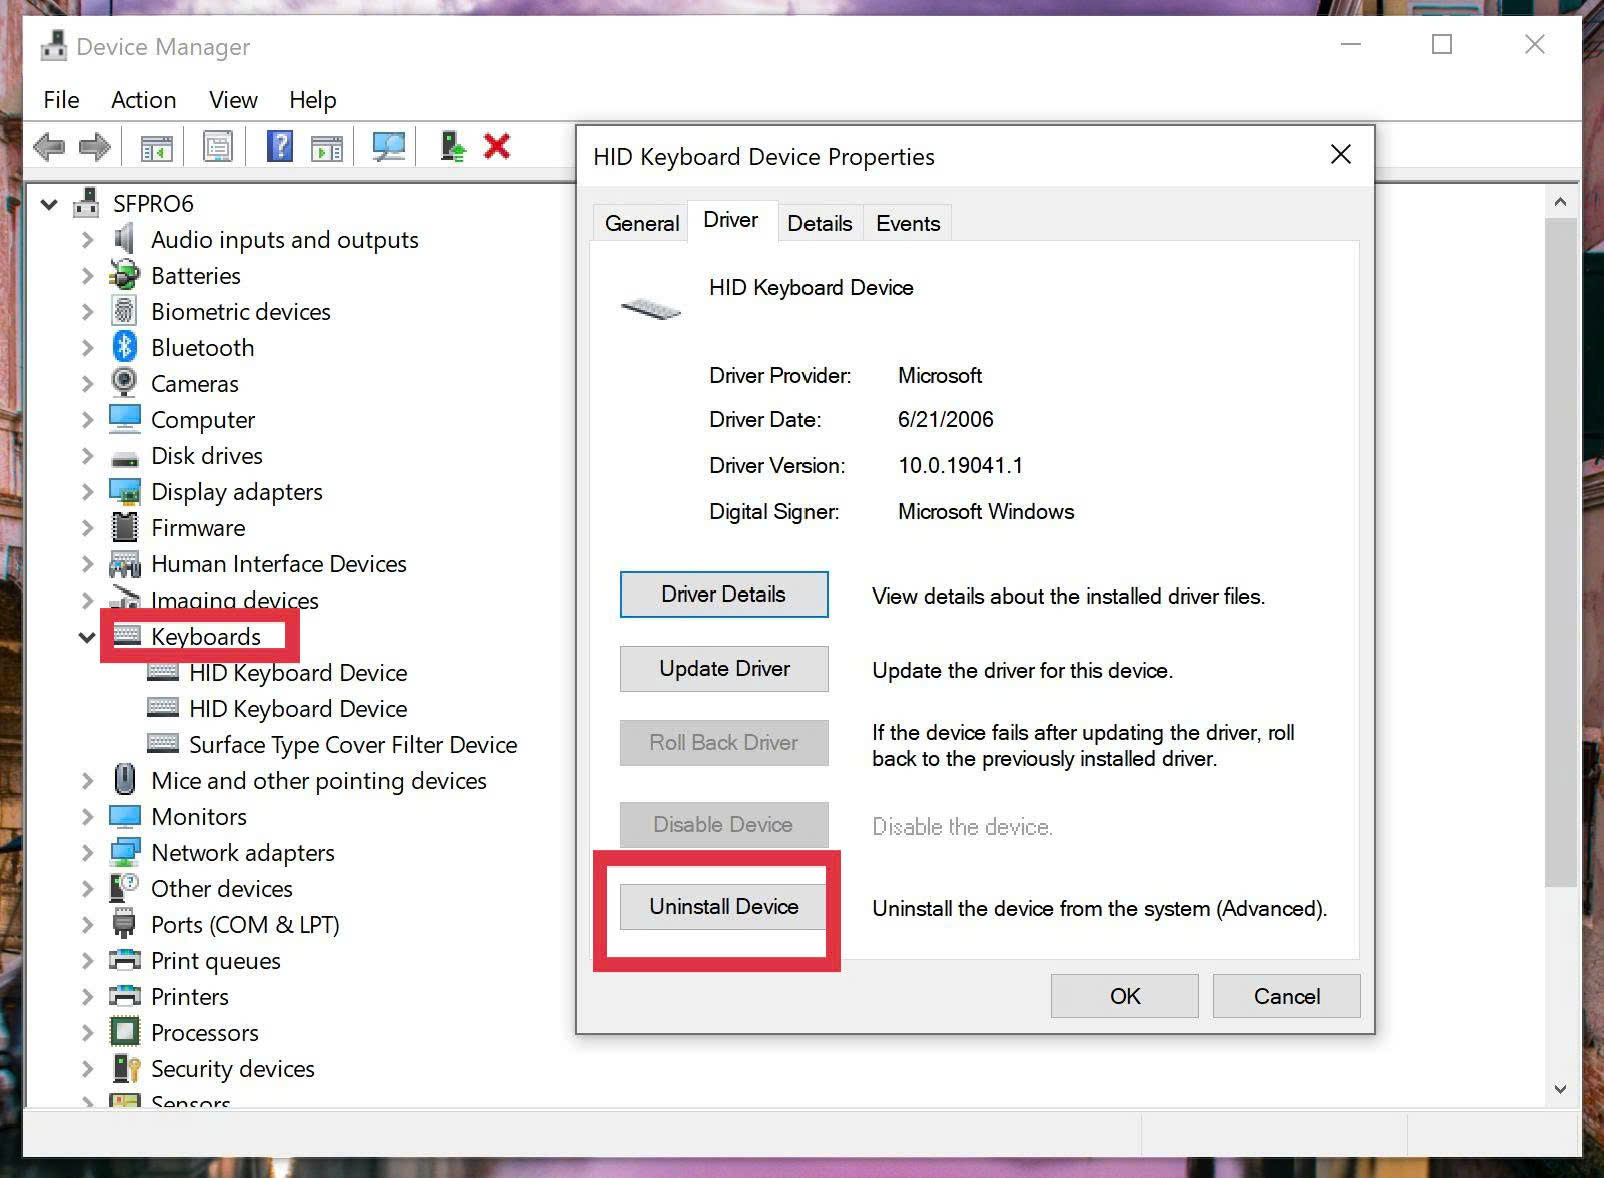The height and width of the screenshot is (1178, 1604).
Task: Expand Mice and other pointing devices
Action: click(87, 781)
